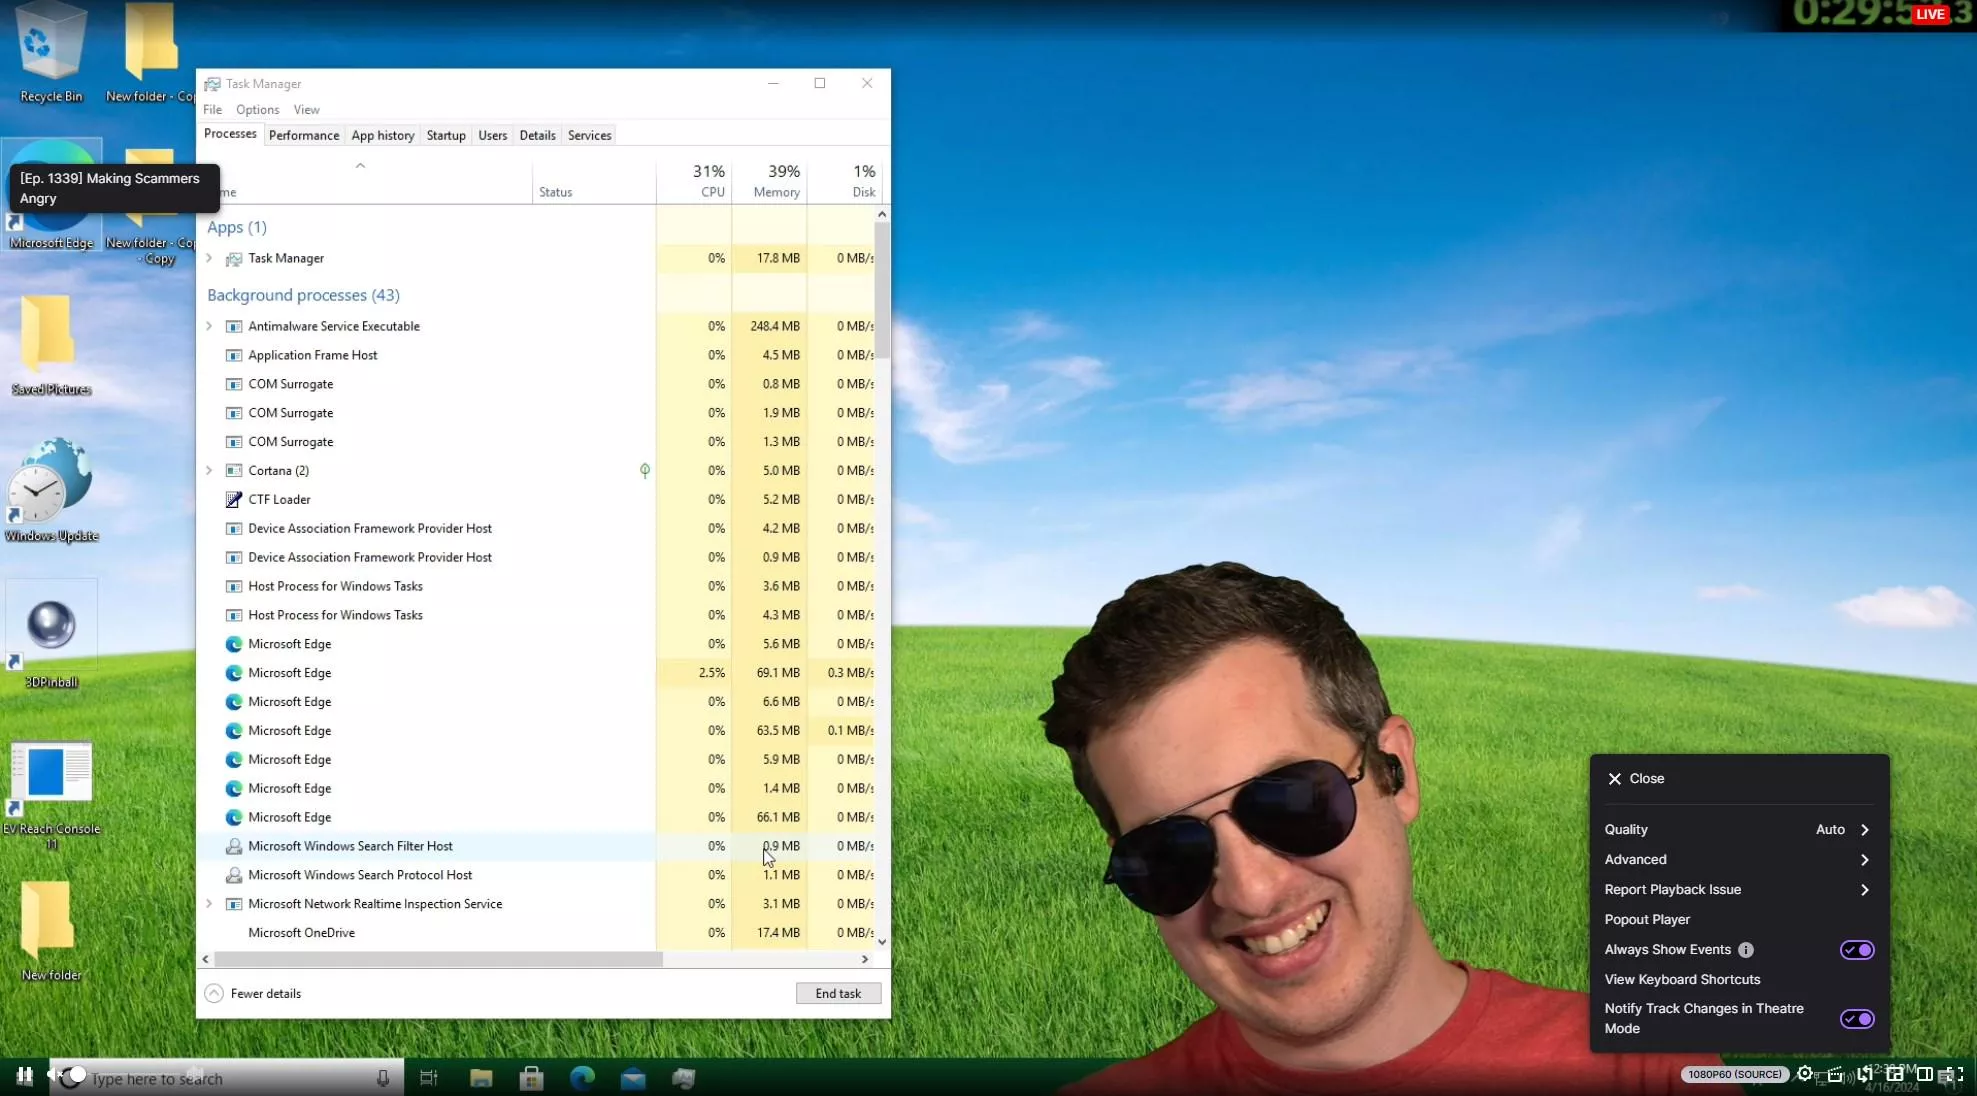
Task: Click the CTF Loader process icon
Action: coord(234,500)
